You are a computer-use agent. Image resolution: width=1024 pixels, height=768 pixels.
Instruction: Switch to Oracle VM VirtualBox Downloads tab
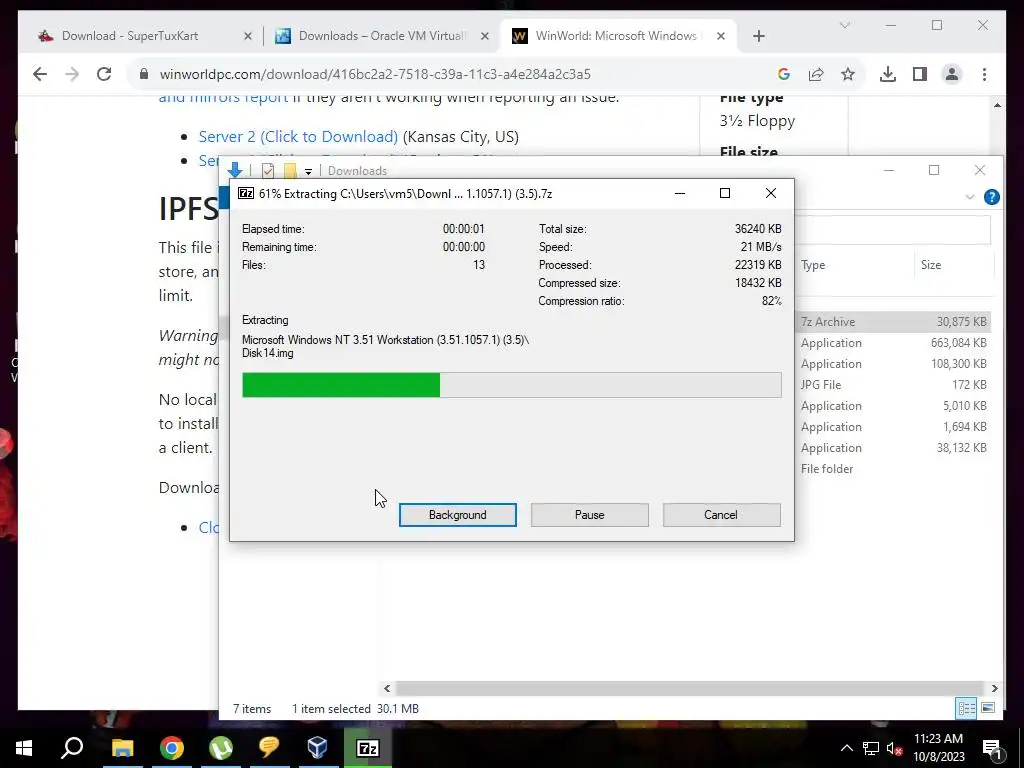(382, 36)
